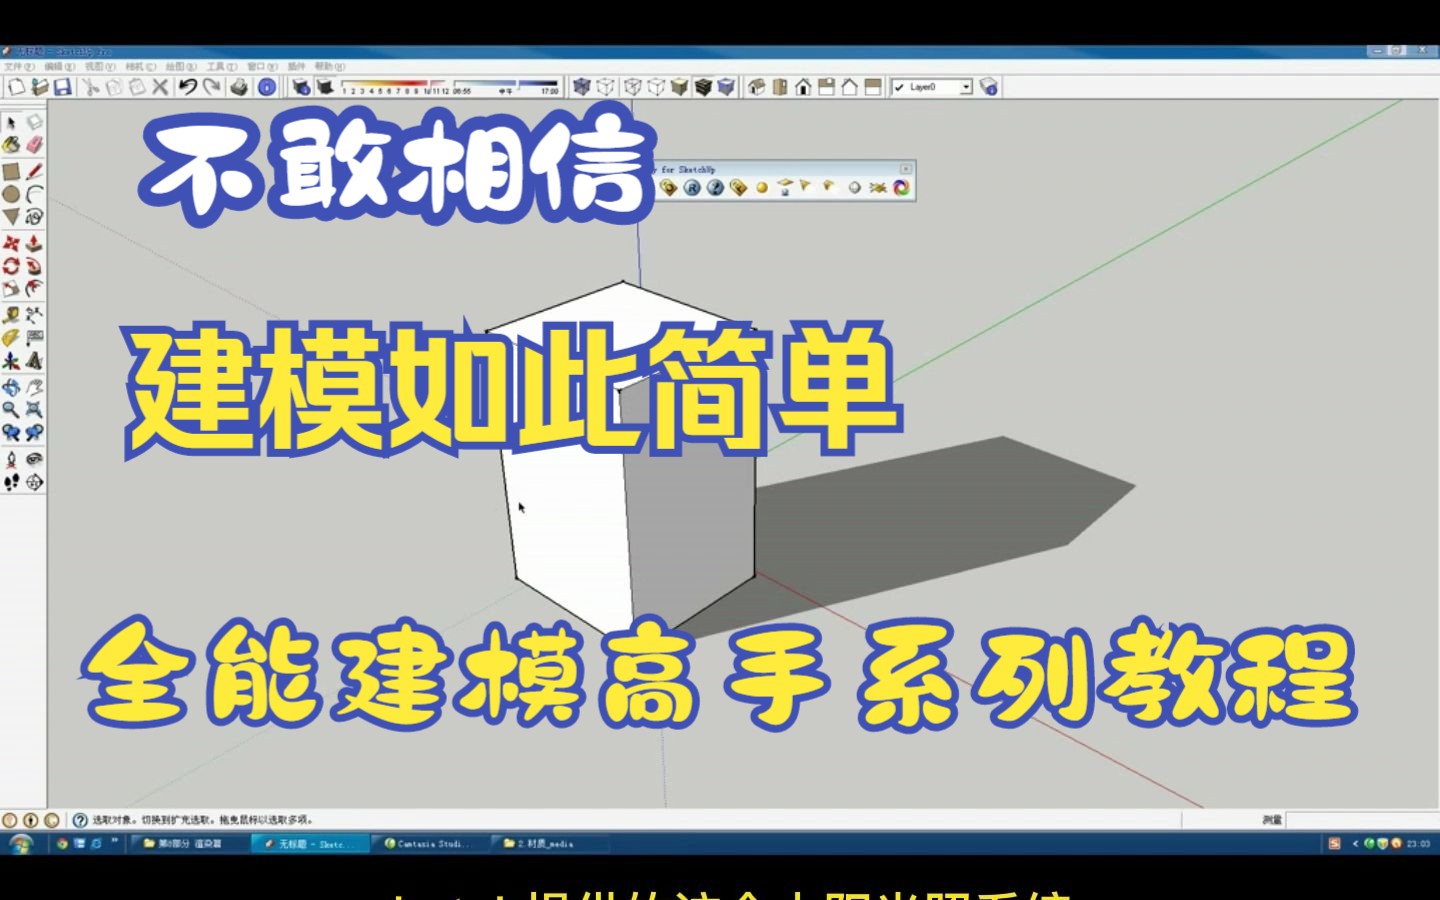Expand the Layer0 layer dropdown
Screen dimensions: 1440x900
[x=966, y=88]
